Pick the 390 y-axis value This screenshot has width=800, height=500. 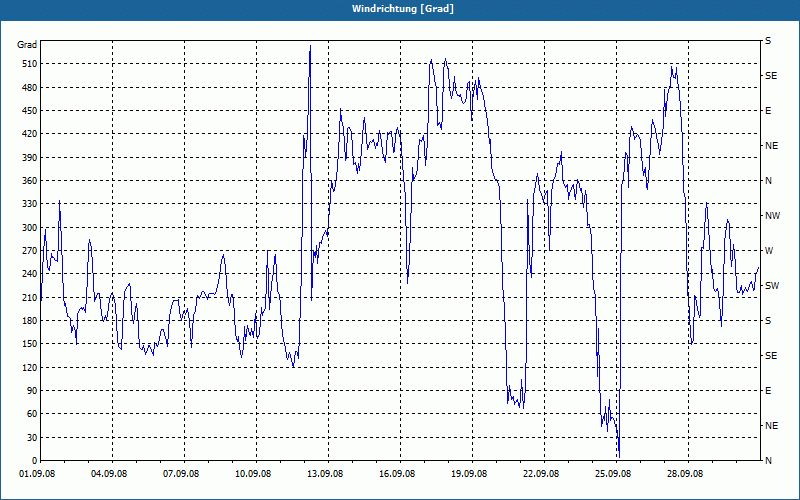point(30,158)
